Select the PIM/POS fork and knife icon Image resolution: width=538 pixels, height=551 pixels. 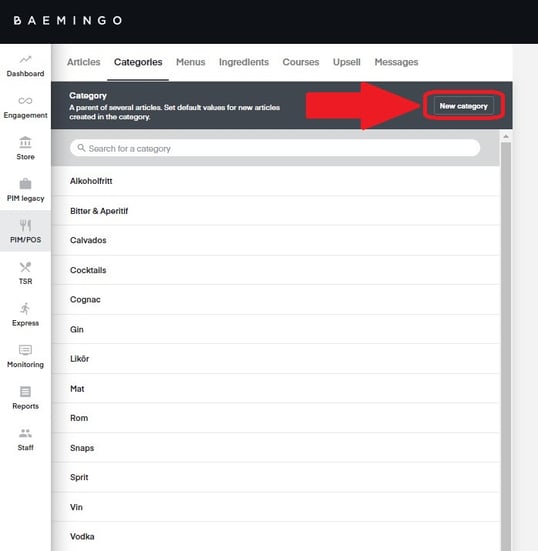pyautogui.click(x=25, y=225)
